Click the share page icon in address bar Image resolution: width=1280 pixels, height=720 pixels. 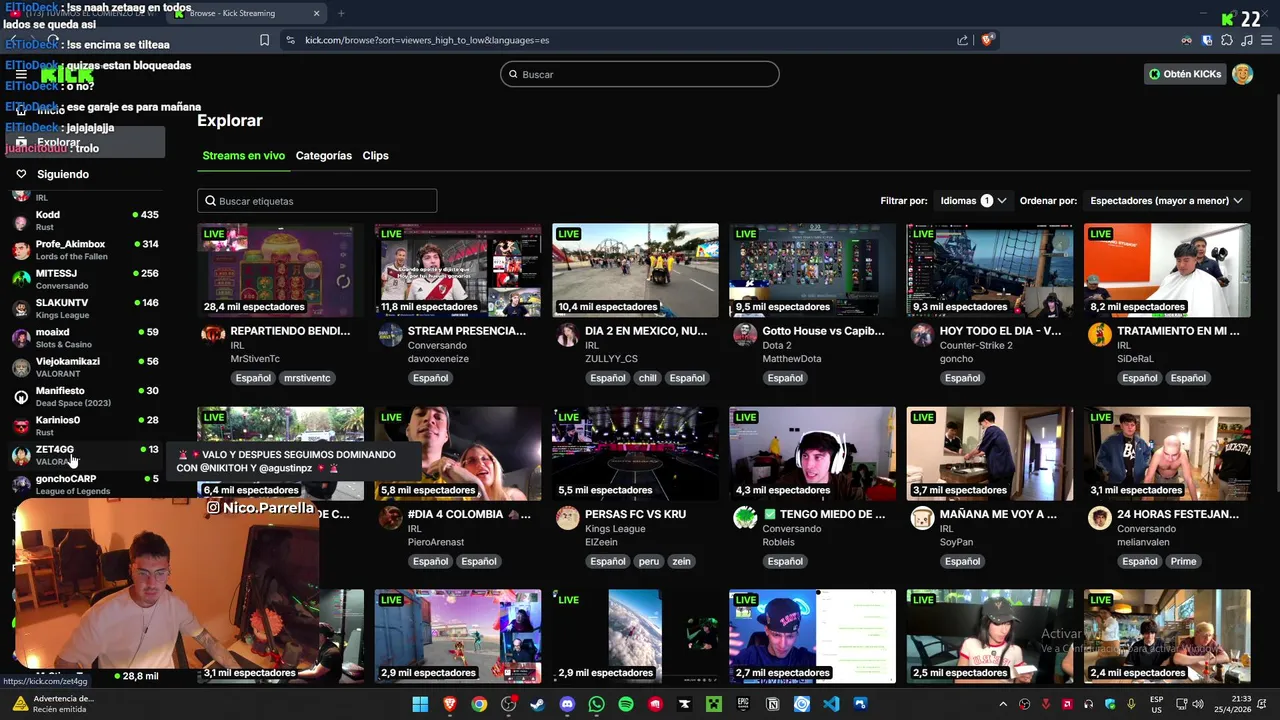pos(962,40)
